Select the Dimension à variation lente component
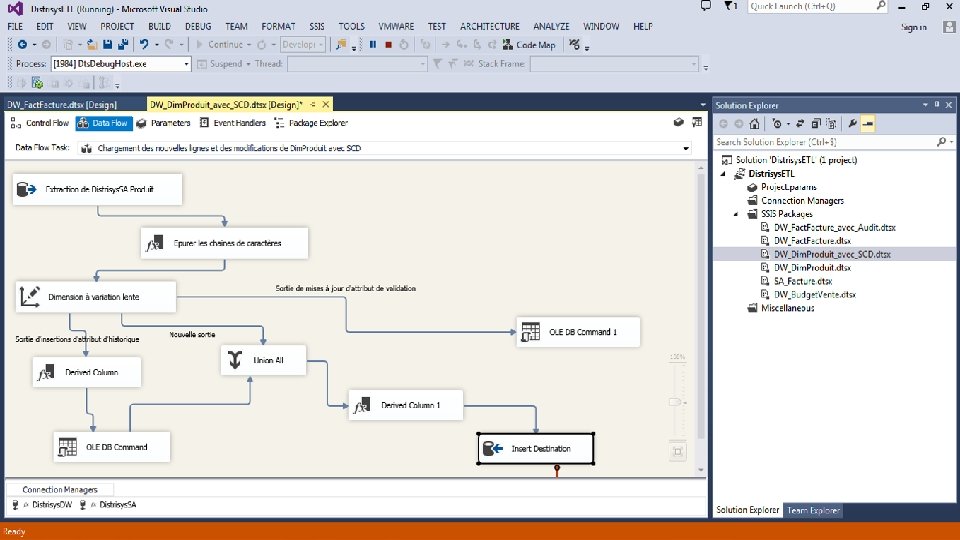This screenshot has width=960, height=540. (x=96, y=297)
